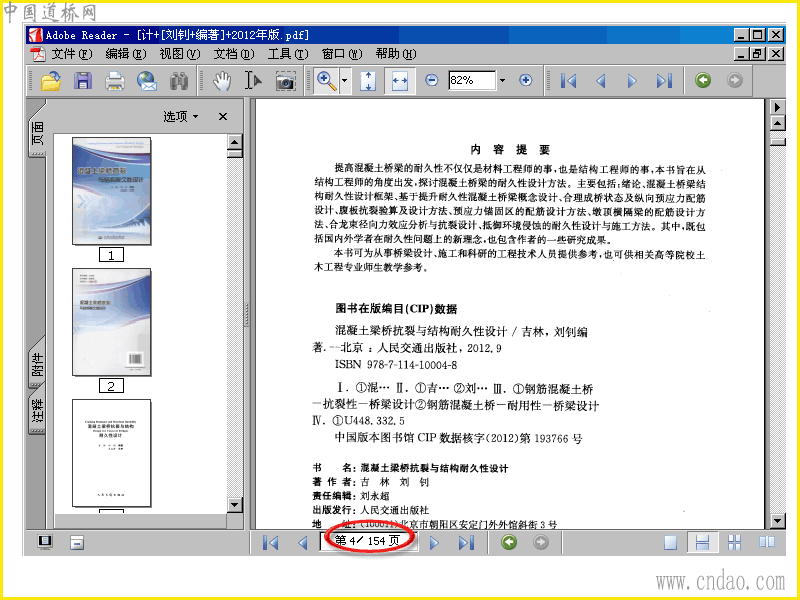This screenshot has width=800, height=600.
Task: Go to previous page in top toolbar
Action: point(601,81)
